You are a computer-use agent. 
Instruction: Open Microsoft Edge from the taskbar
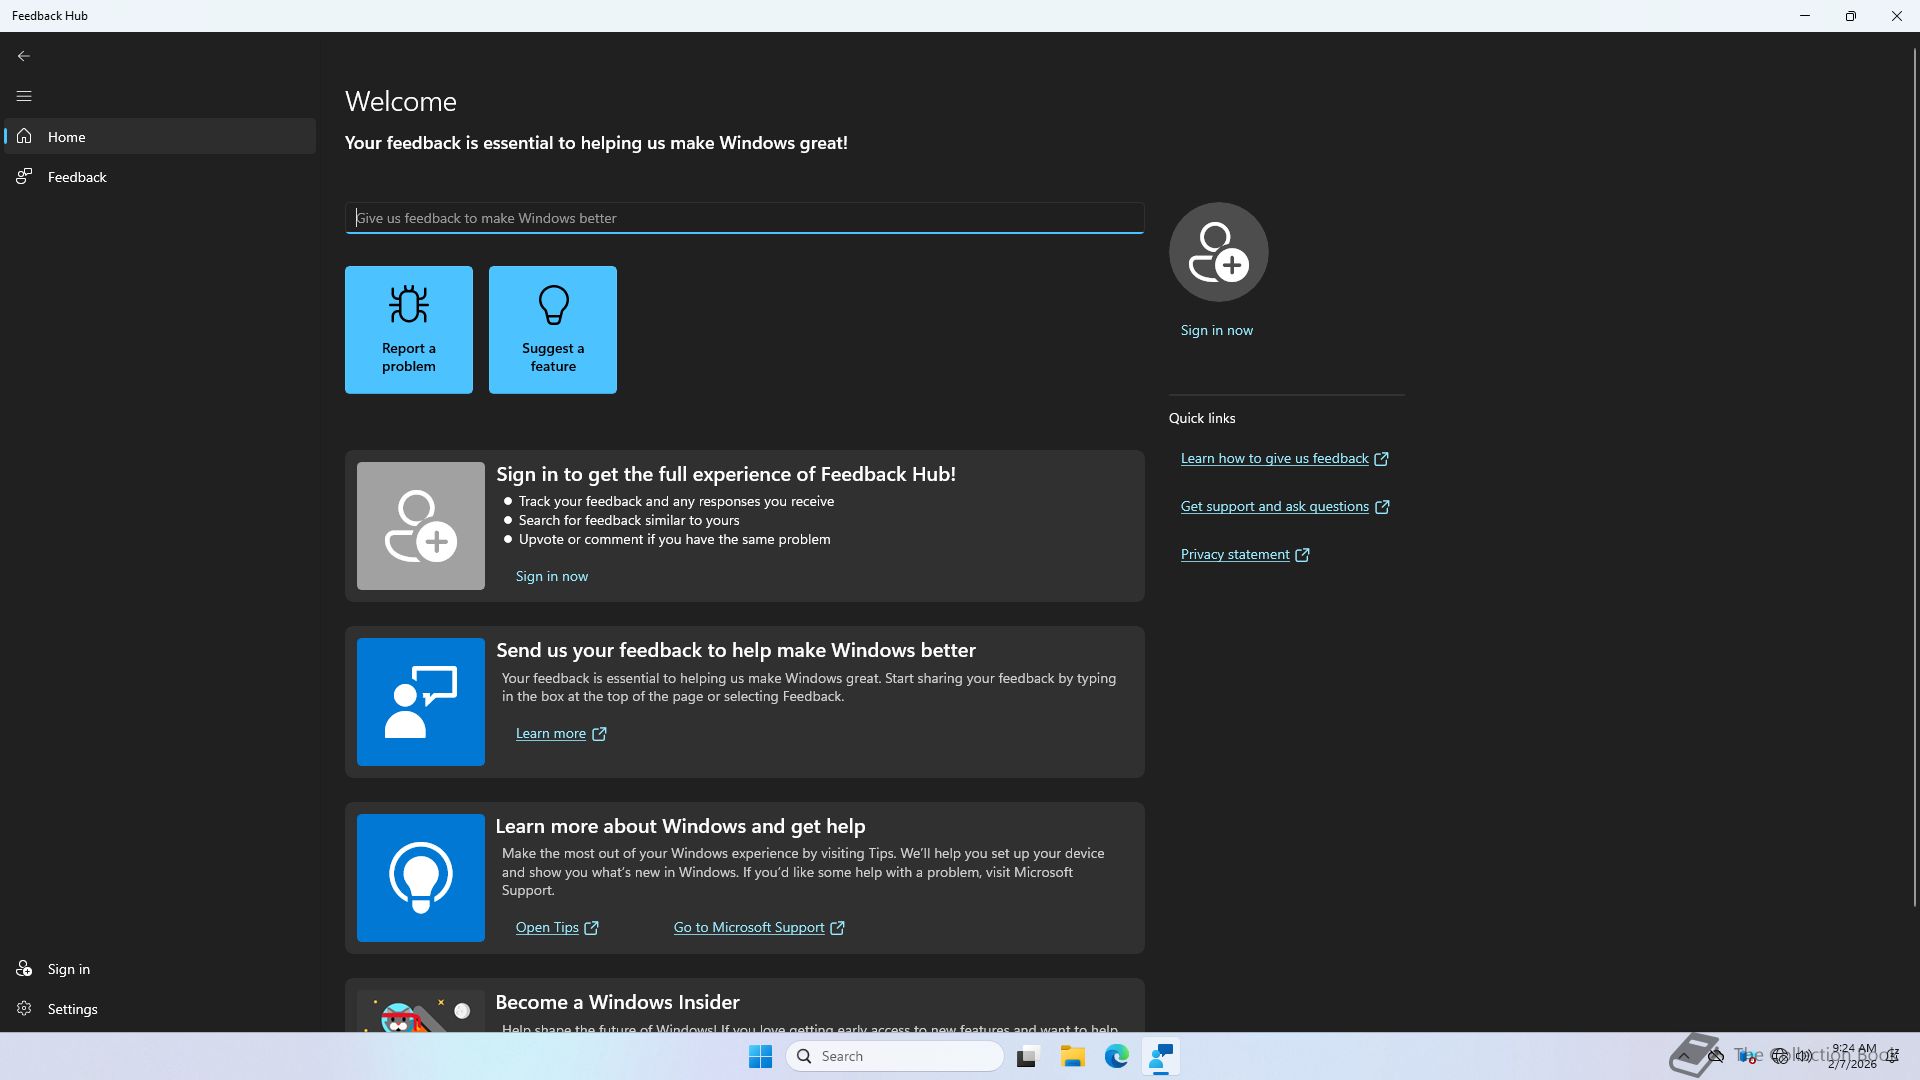pyautogui.click(x=1116, y=1056)
